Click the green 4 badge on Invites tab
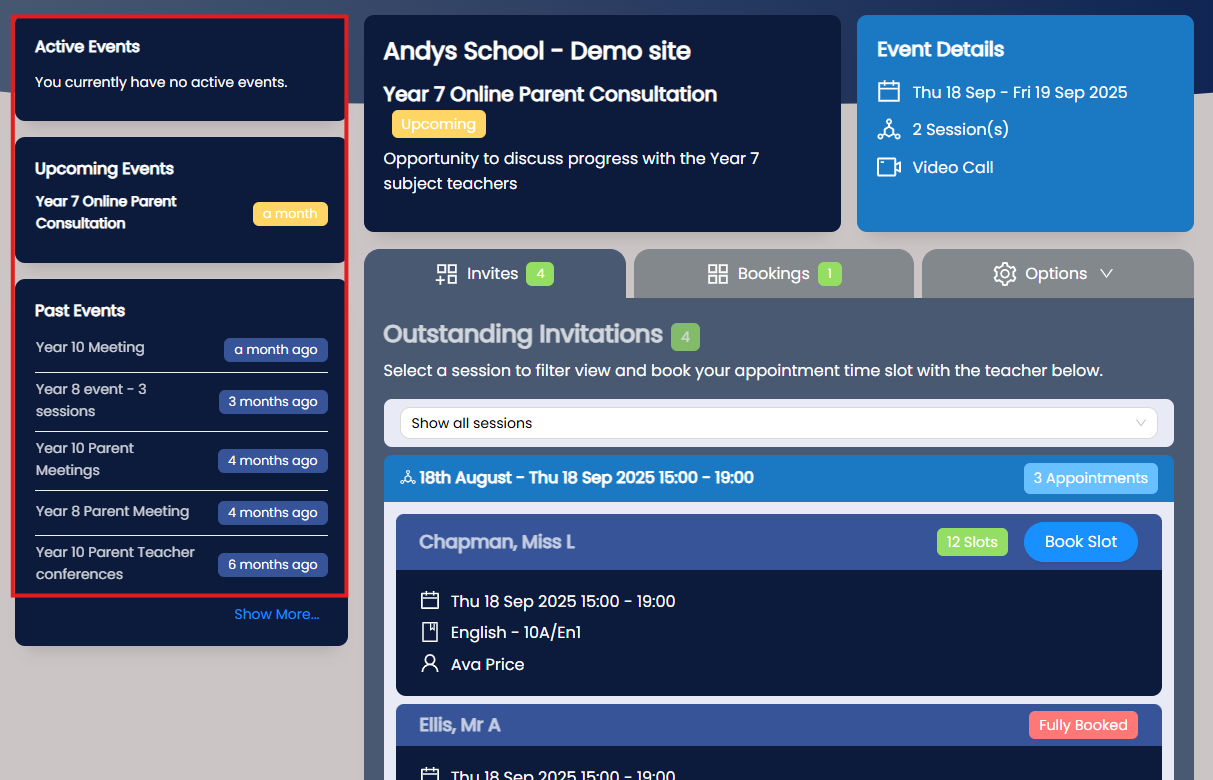1213x780 pixels. tap(540, 274)
